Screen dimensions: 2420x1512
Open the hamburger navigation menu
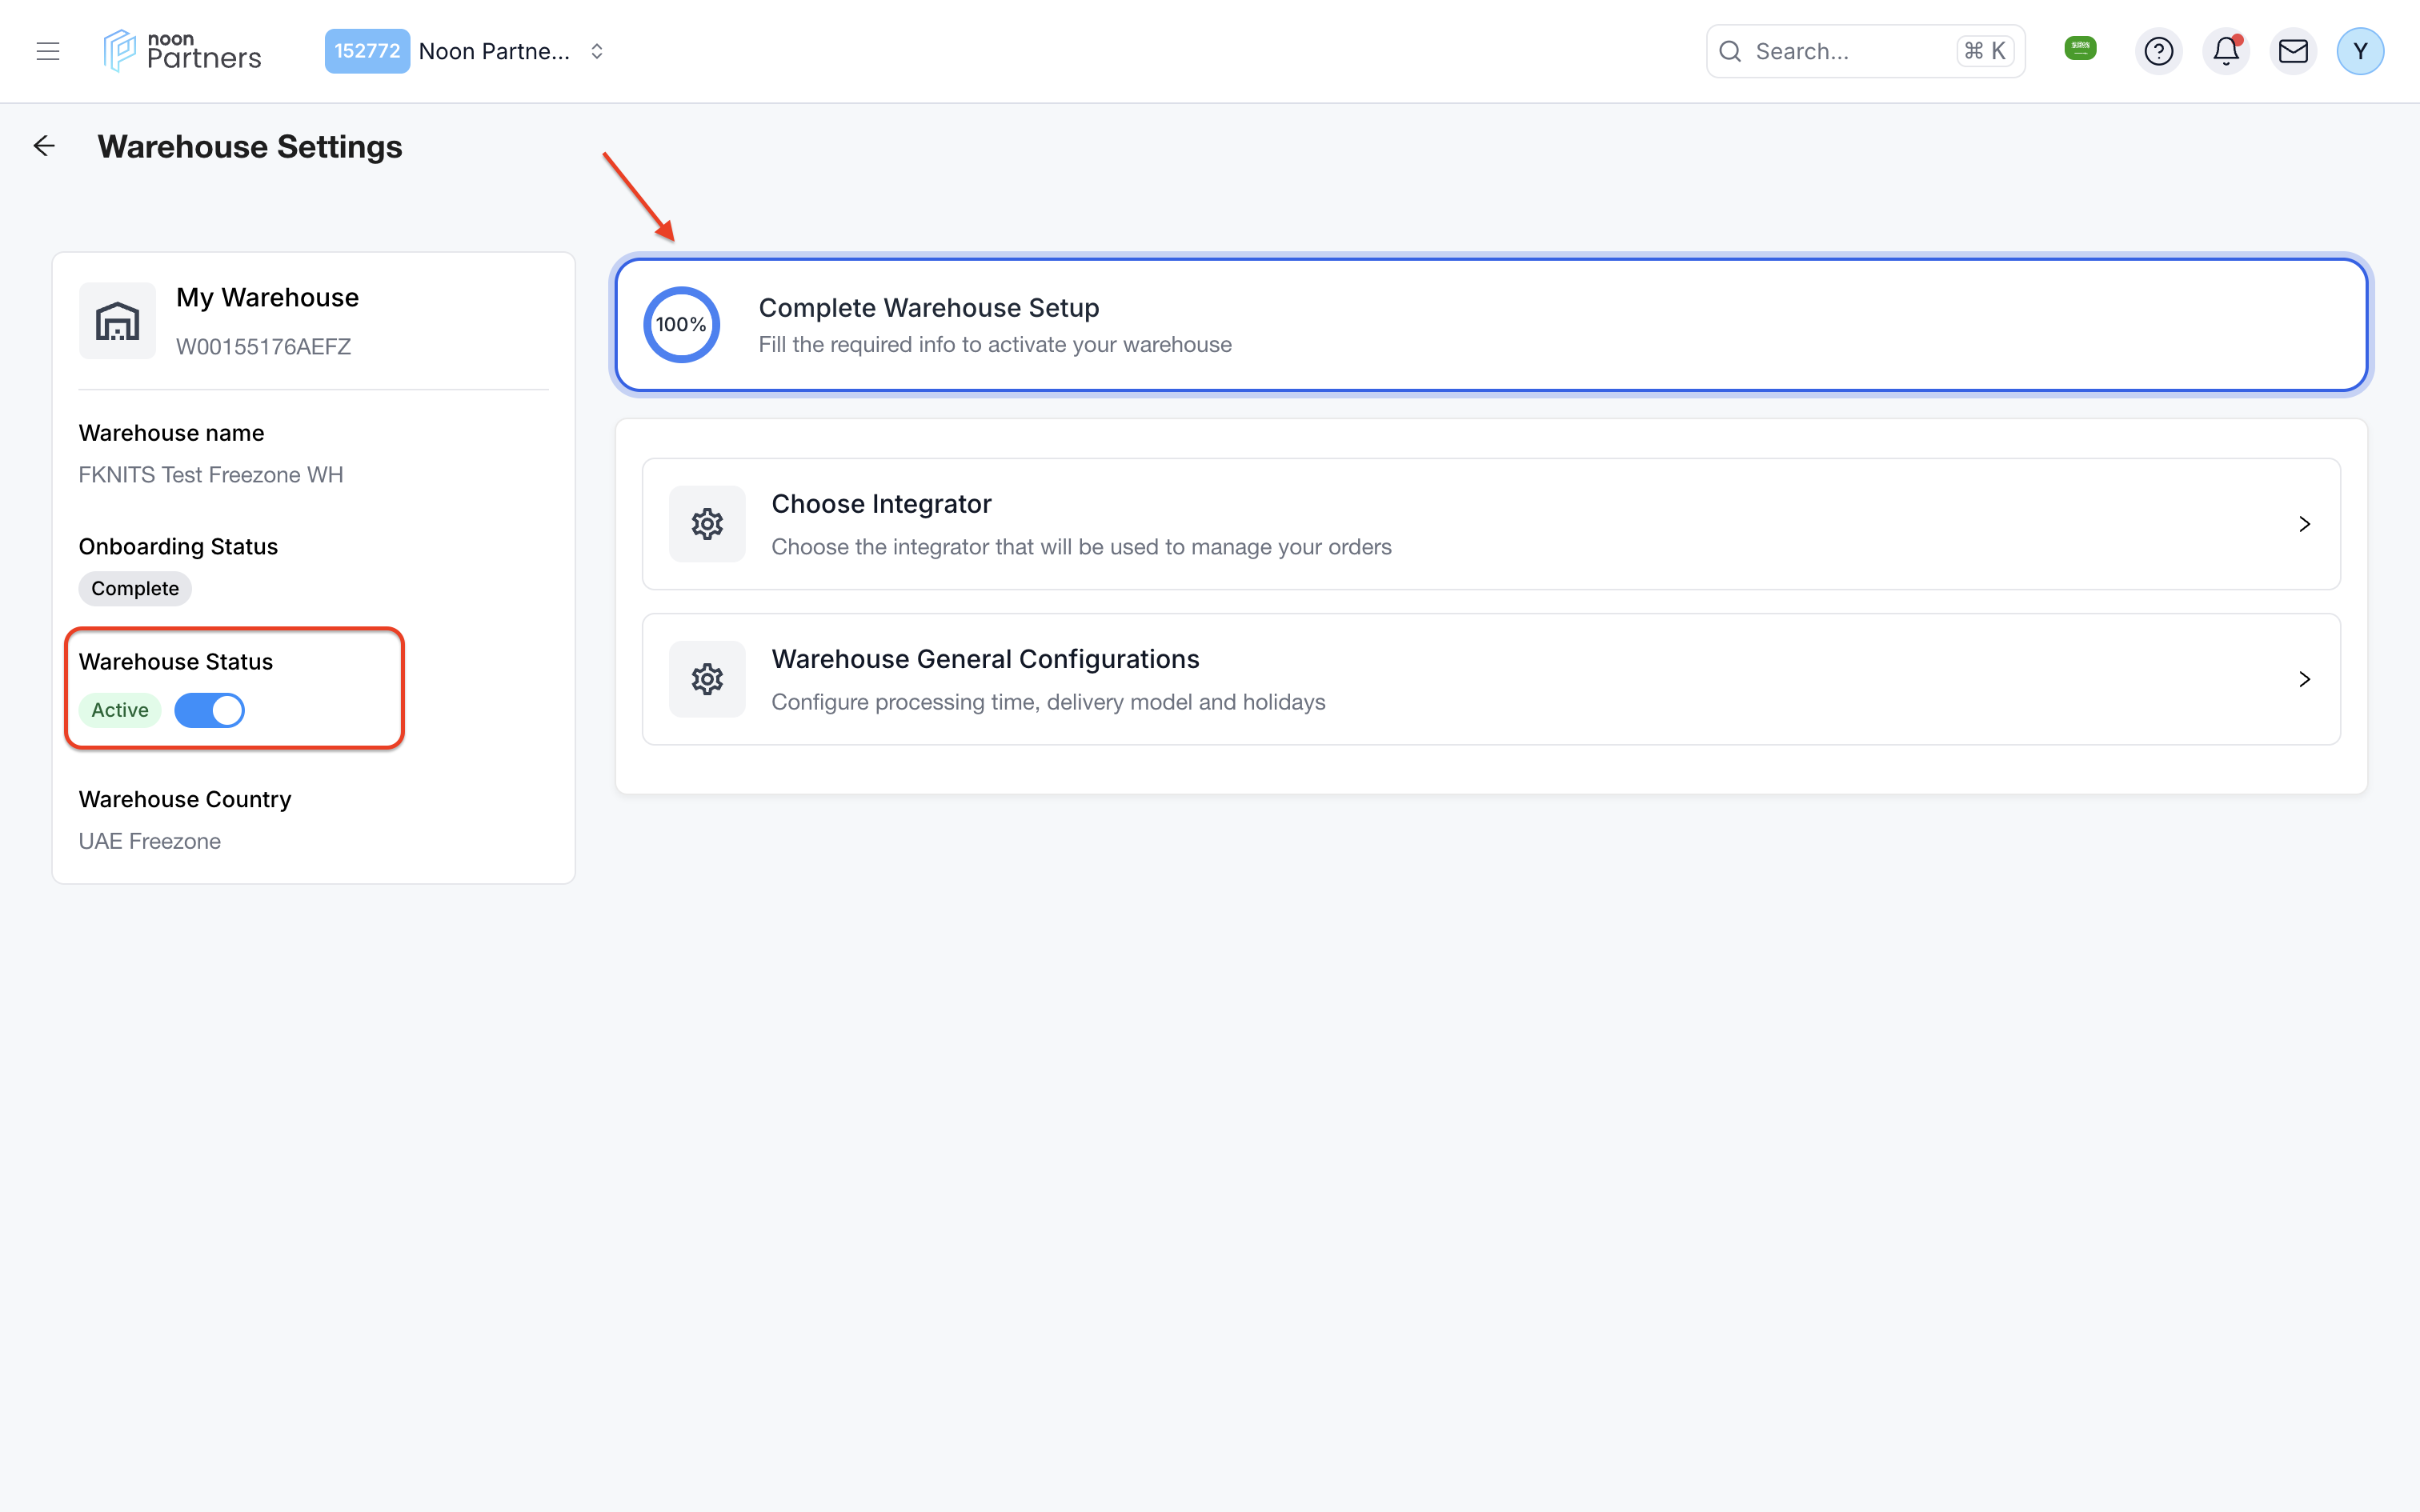pyautogui.click(x=48, y=51)
